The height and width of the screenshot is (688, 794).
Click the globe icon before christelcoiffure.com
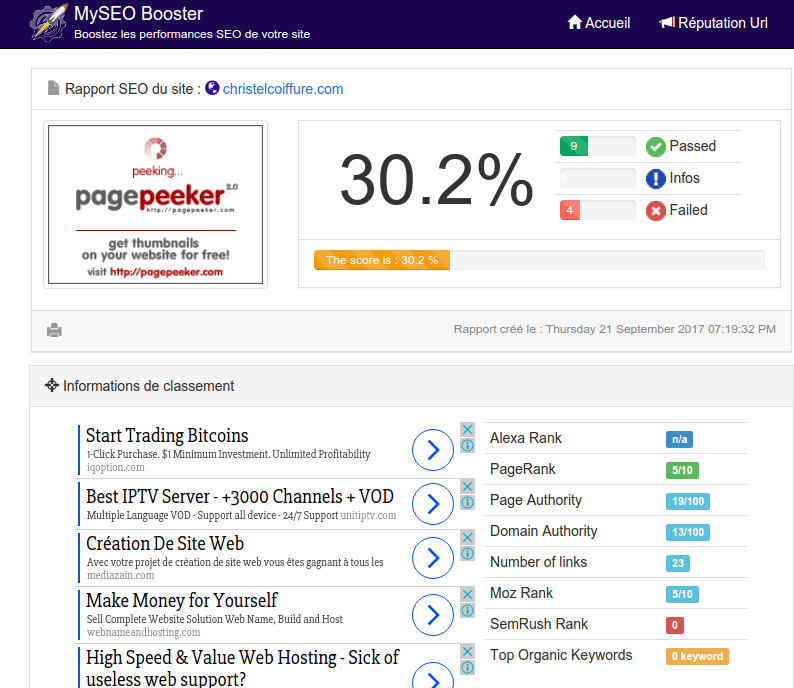(x=212, y=88)
